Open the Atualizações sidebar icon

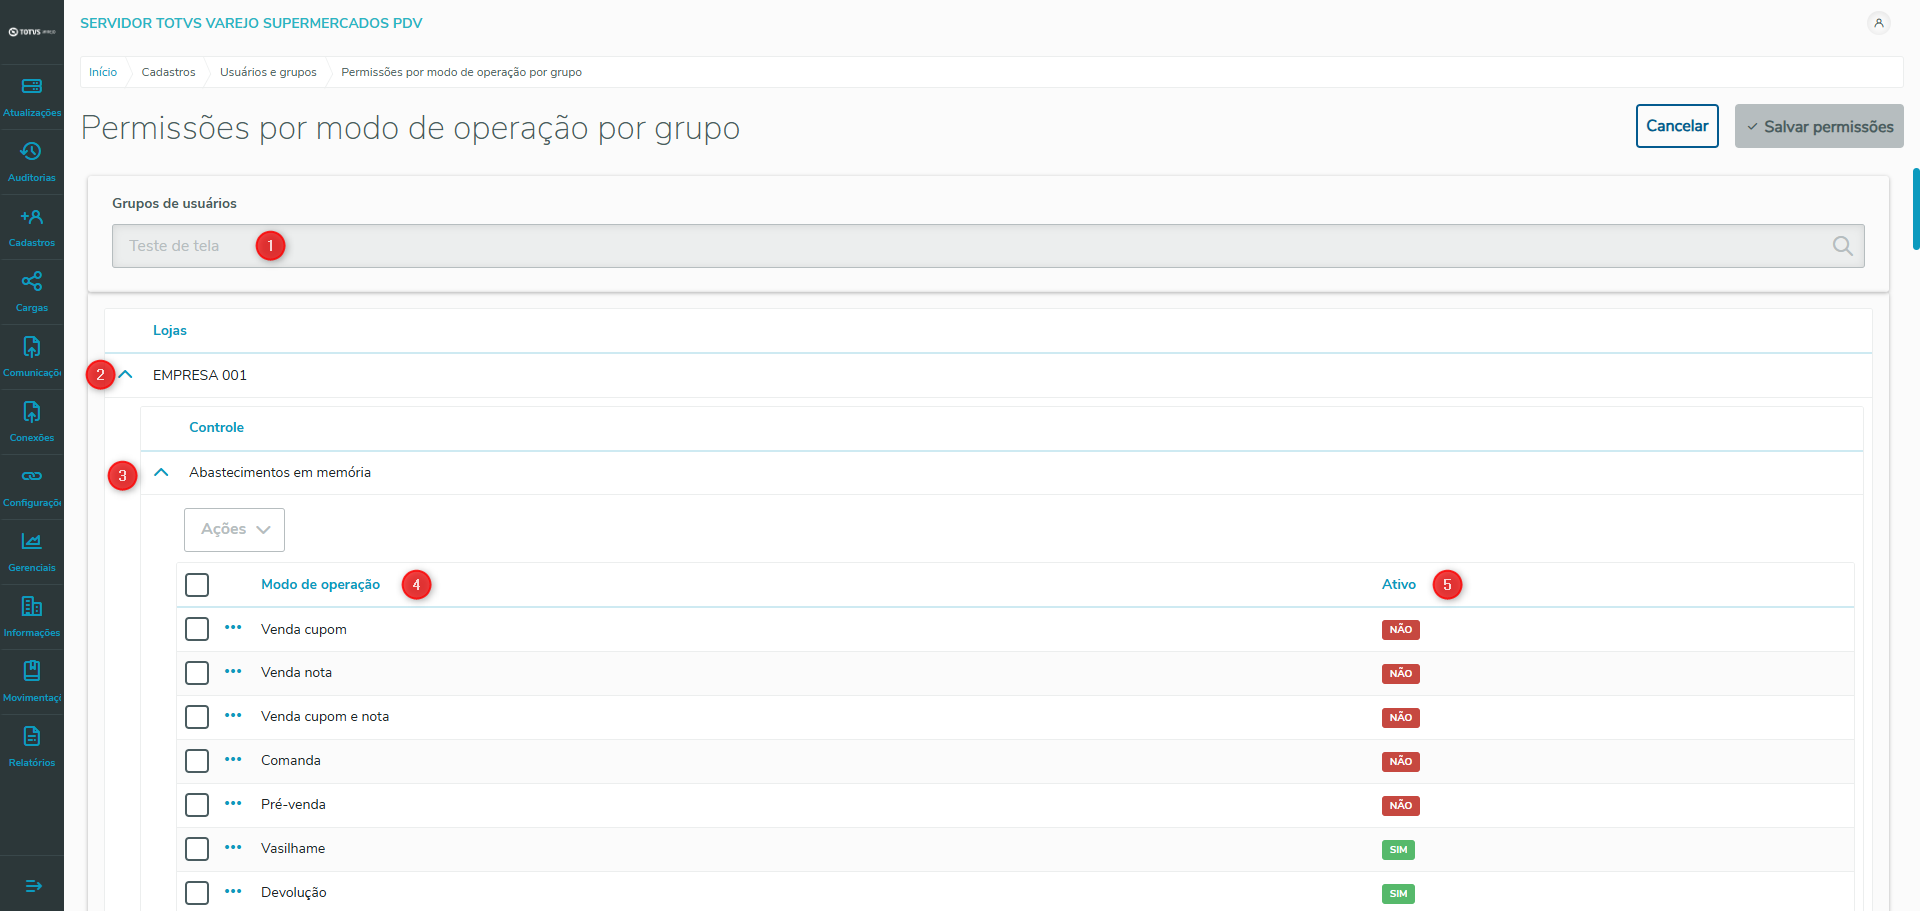point(32,87)
